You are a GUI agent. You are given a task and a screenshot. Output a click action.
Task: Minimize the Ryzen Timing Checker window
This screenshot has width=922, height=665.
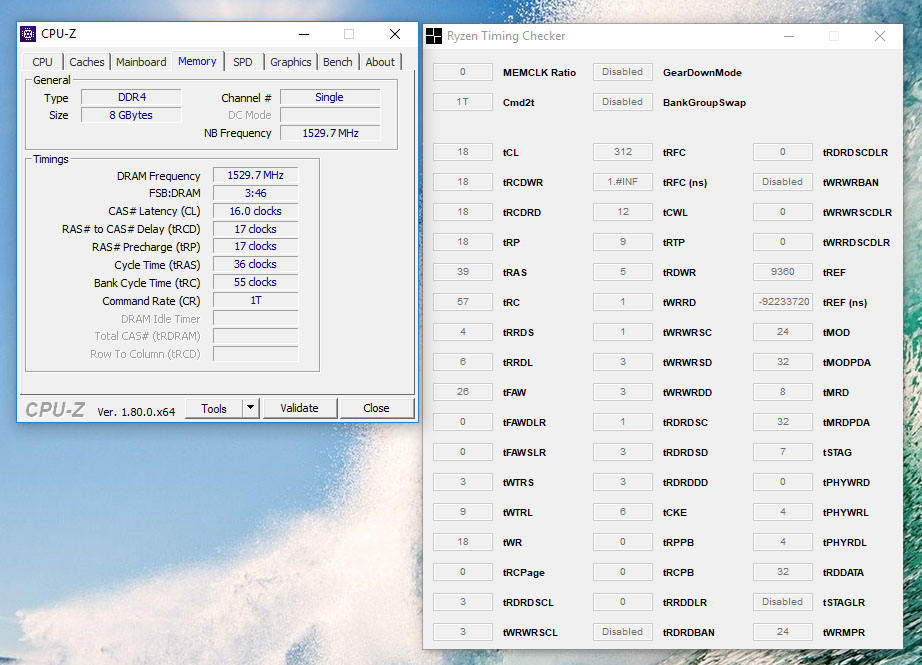[x=789, y=36]
